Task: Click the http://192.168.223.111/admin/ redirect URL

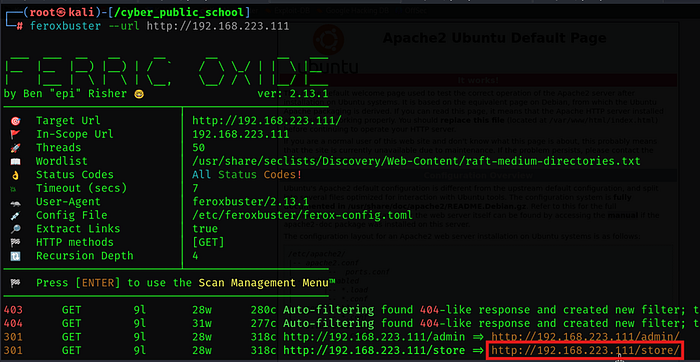Action: pyautogui.click(x=585, y=337)
